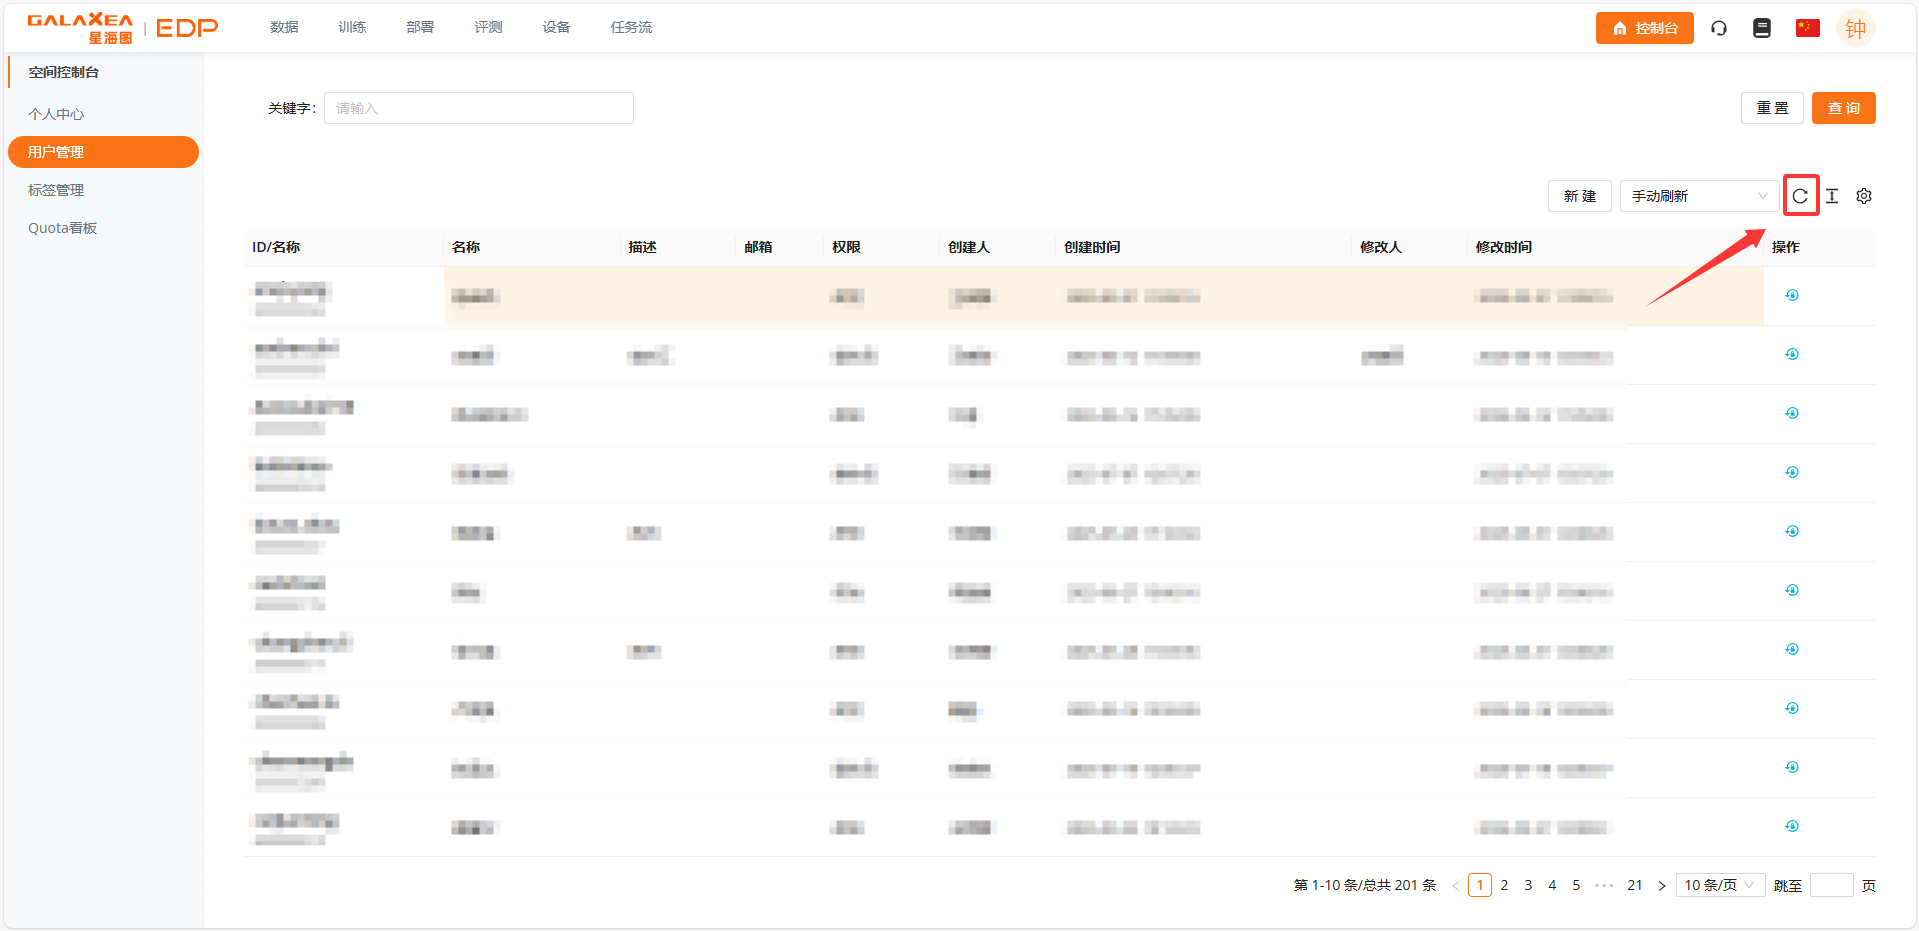Open the 任务流 menu in top navigation
The width and height of the screenshot is (1919, 931).
pyautogui.click(x=631, y=27)
